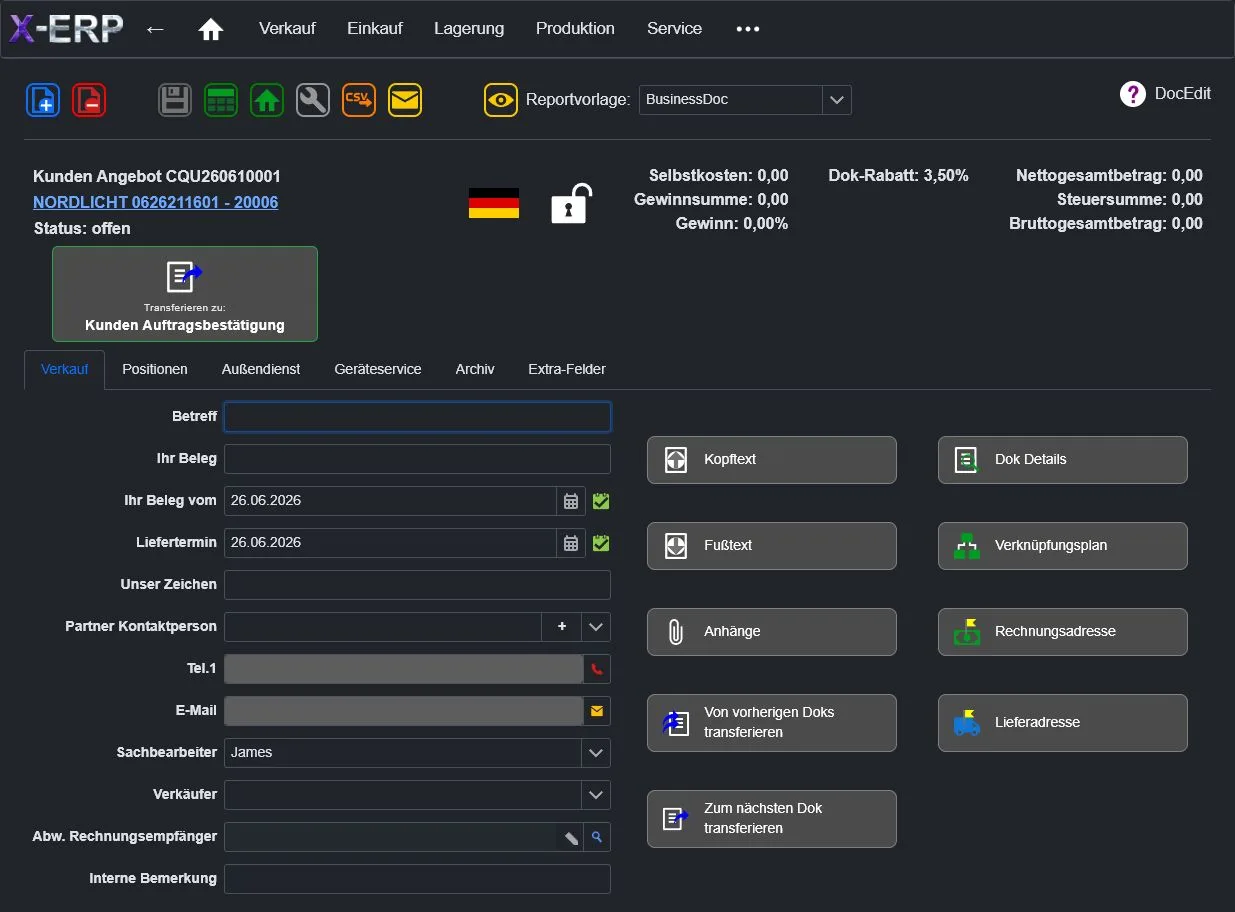Open the green table list view icon
Image resolution: width=1235 pixels, height=912 pixels.
221,100
